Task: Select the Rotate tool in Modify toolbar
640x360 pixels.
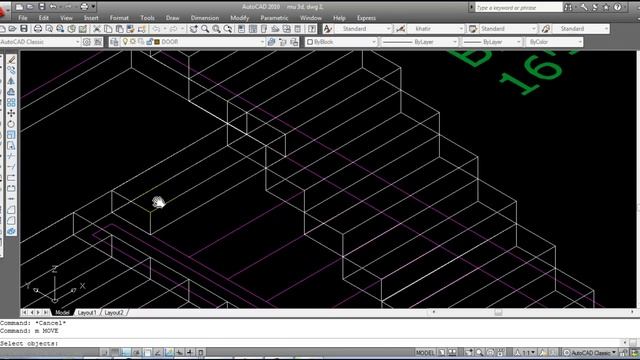Action: (11, 124)
